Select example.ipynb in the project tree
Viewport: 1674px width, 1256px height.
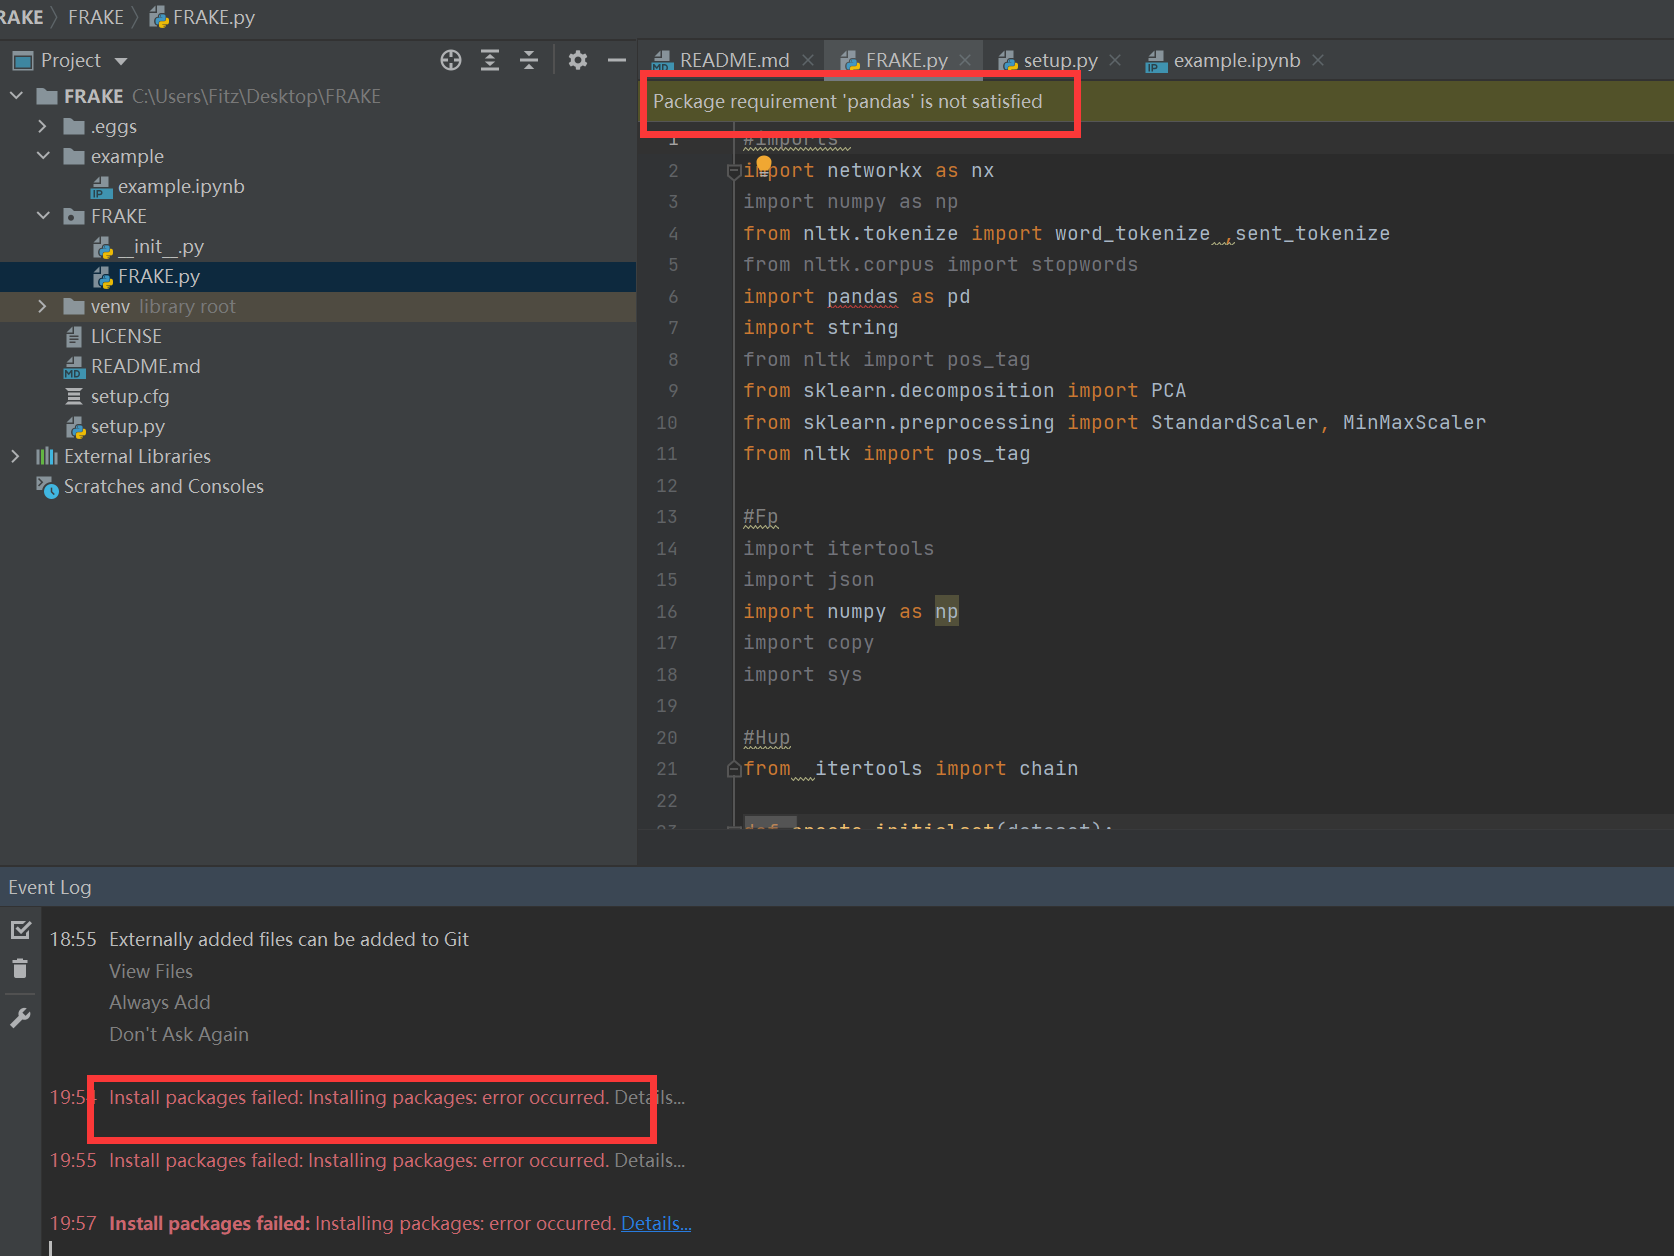click(180, 186)
